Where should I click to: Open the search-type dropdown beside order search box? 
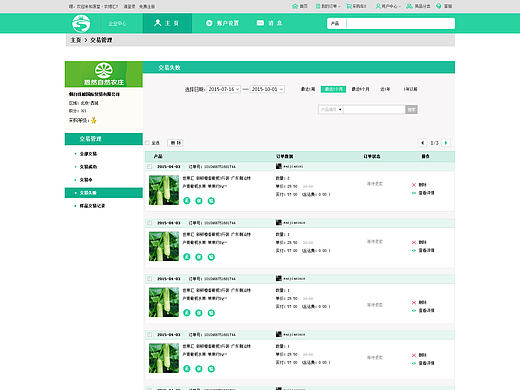tap(331, 109)
